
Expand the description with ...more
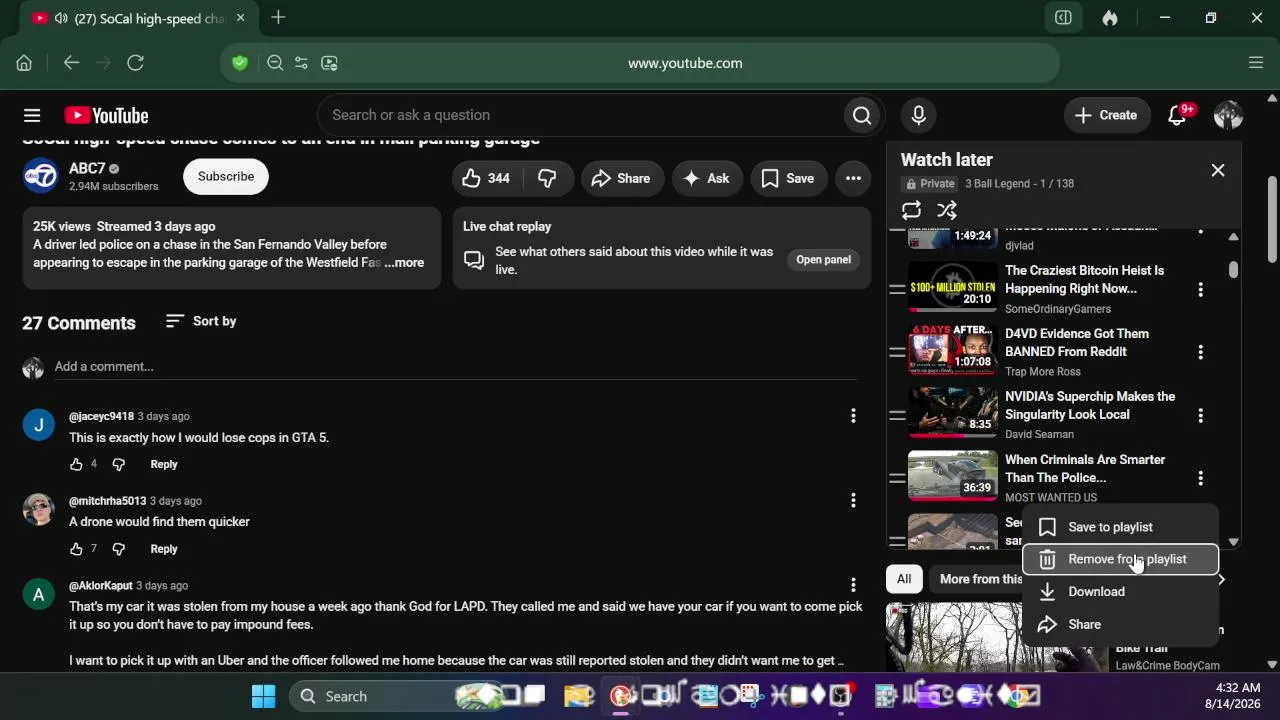[x=404, y=262]
